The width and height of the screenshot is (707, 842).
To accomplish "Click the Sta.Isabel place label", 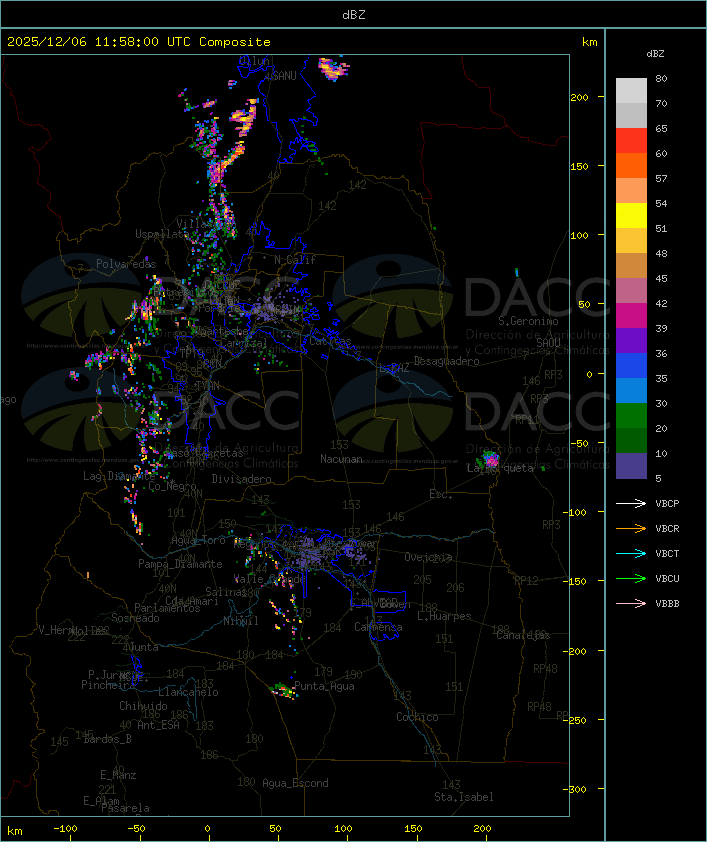I will pyautogui.click(x=464, y=797).
